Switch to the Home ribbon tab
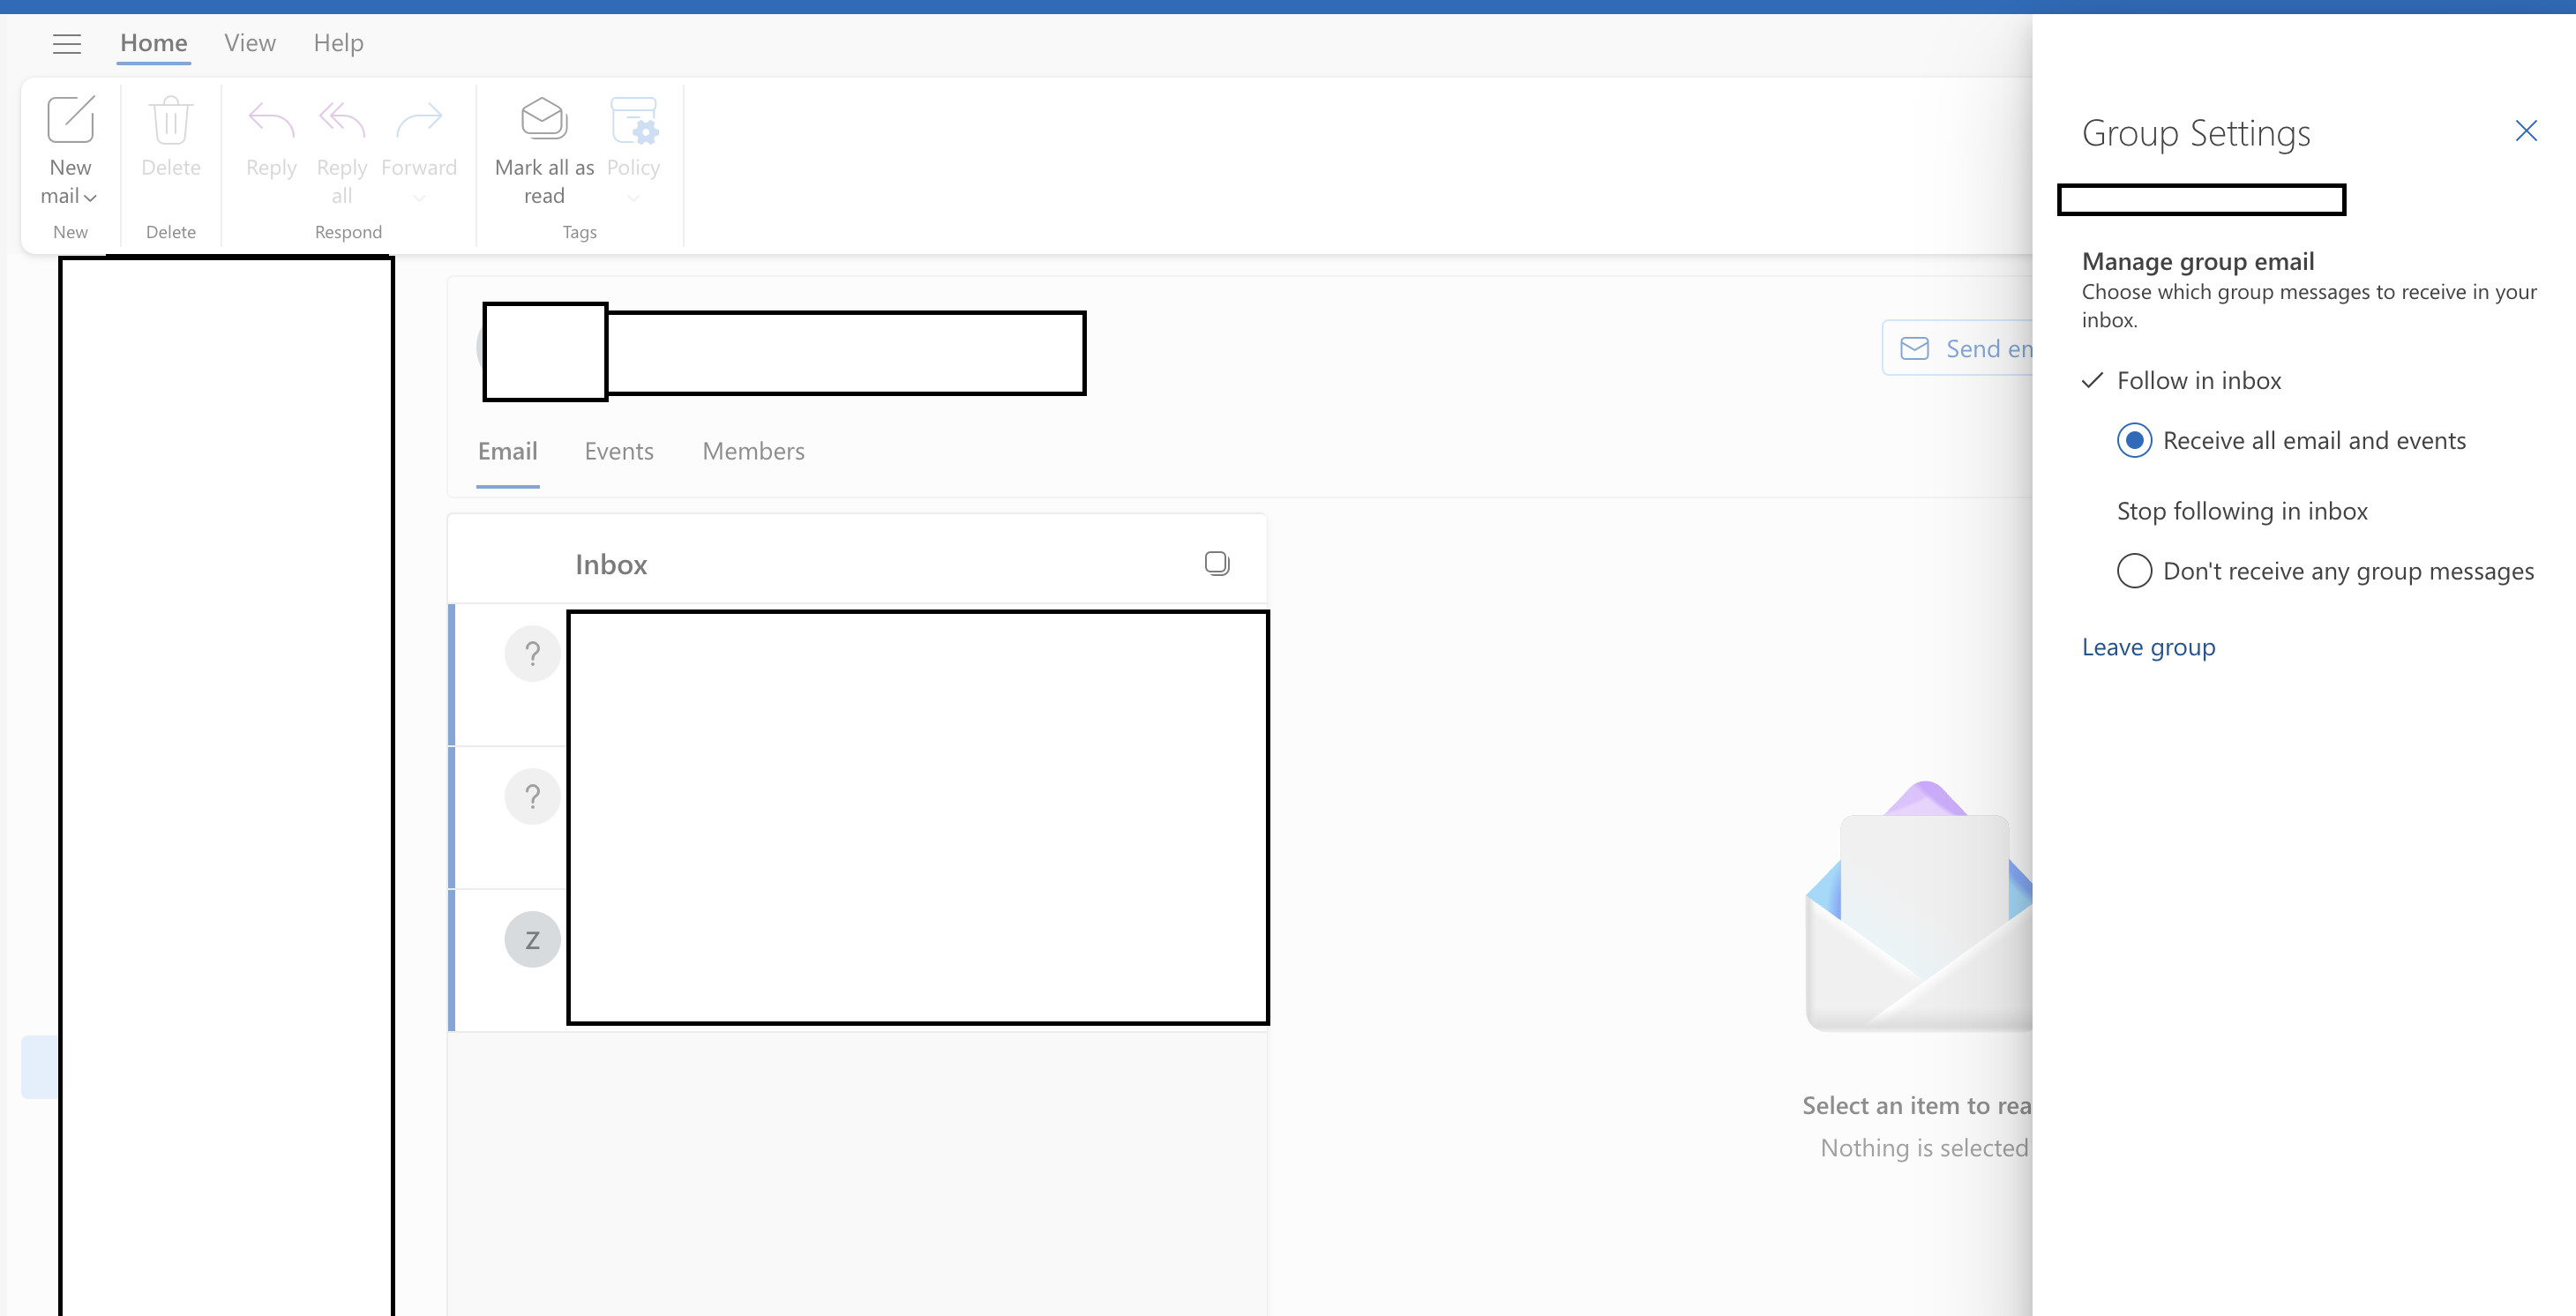Screen dimensions: 2576x1316 pos(154,43)
